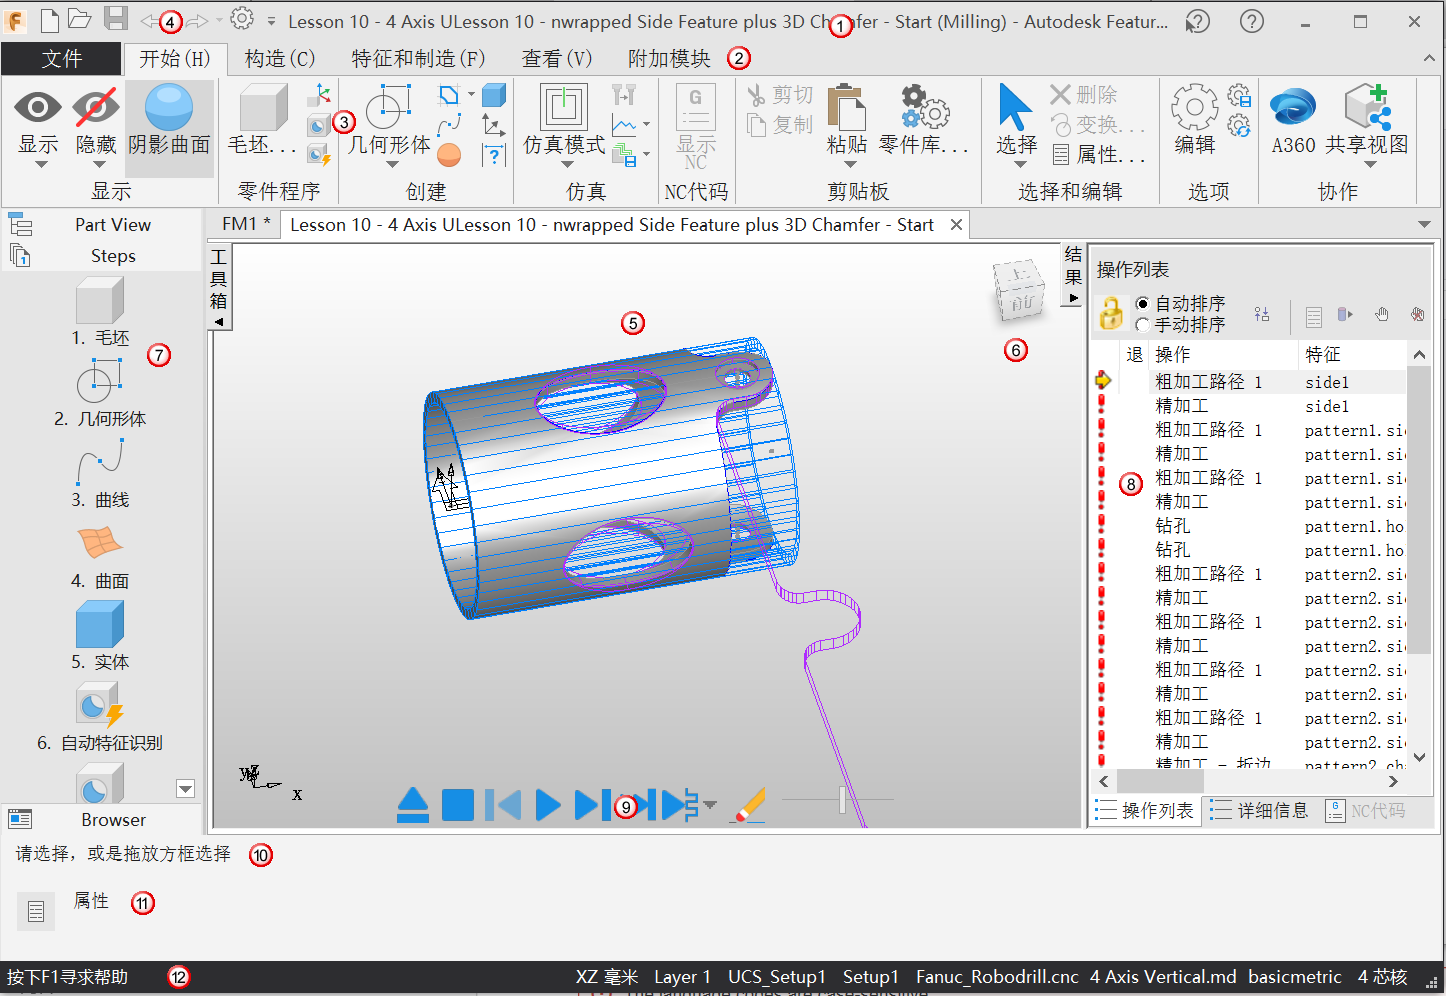Screen dimensions: 1446x996
Task: Collapse the 工具箱 toolbox panel
Action: 219,288
